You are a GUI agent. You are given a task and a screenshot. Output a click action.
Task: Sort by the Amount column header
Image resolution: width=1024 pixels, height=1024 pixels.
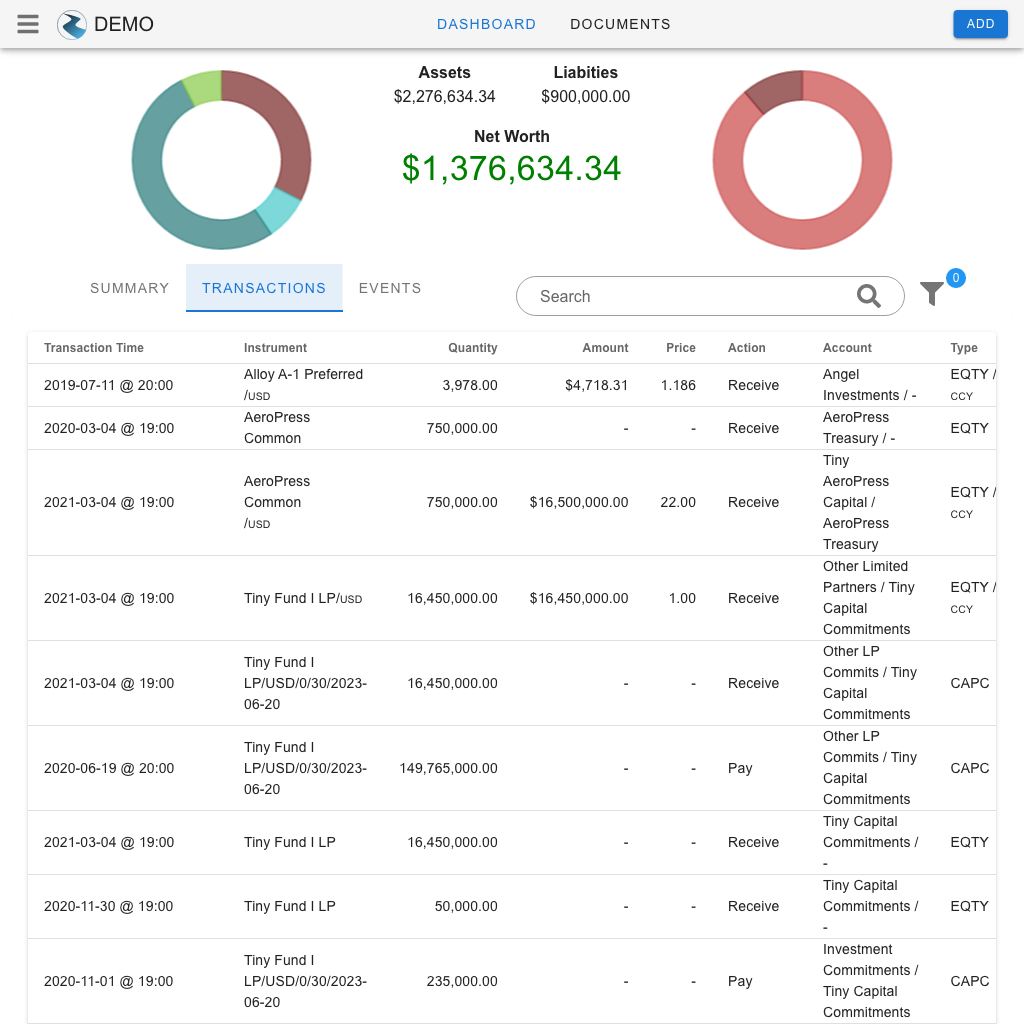click(605, 348)
